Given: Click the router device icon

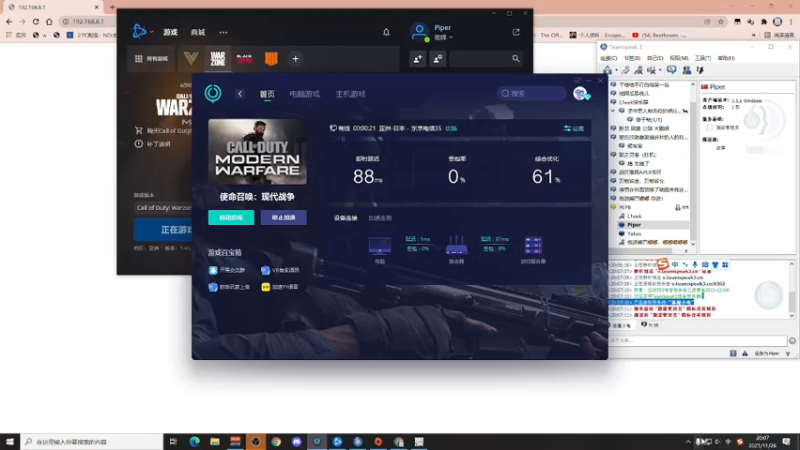Looking at the screenshot, I should (x=456, y=245).
